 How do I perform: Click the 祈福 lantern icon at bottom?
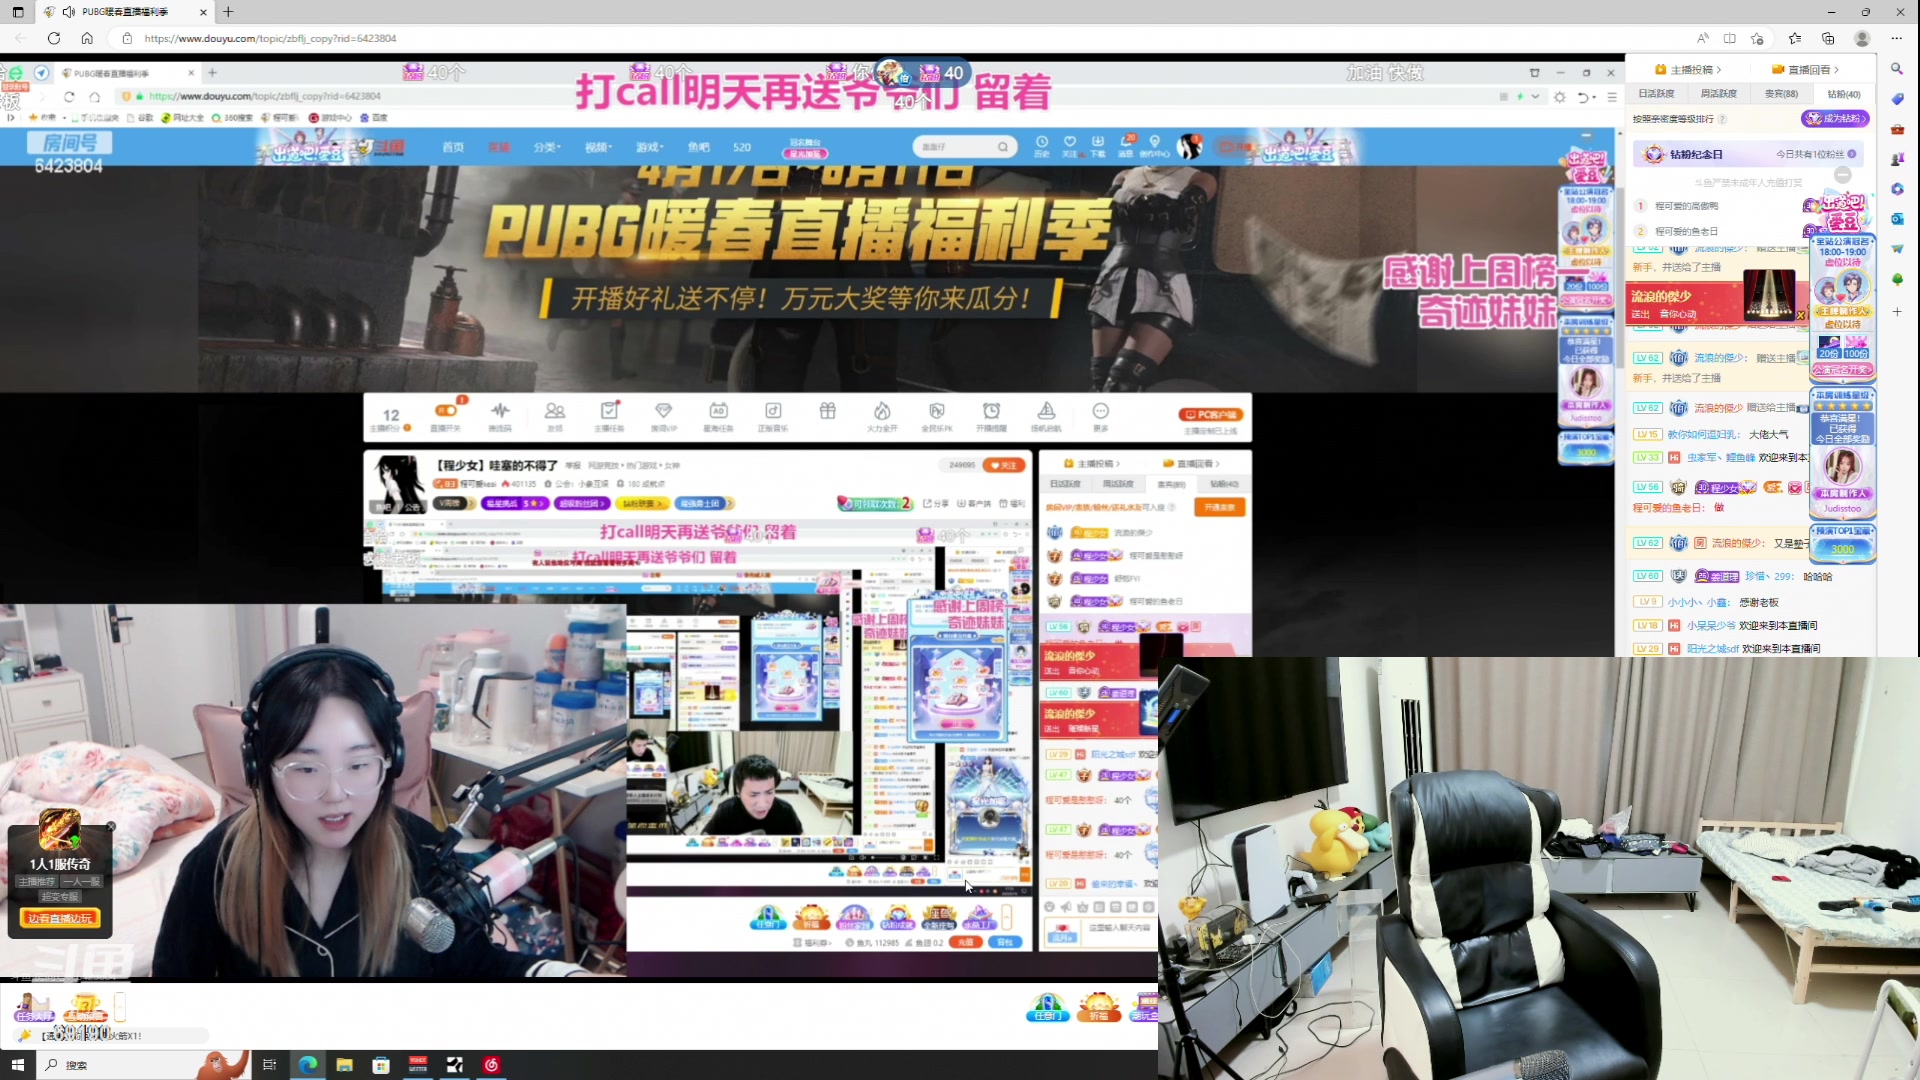(1098, 1007)
